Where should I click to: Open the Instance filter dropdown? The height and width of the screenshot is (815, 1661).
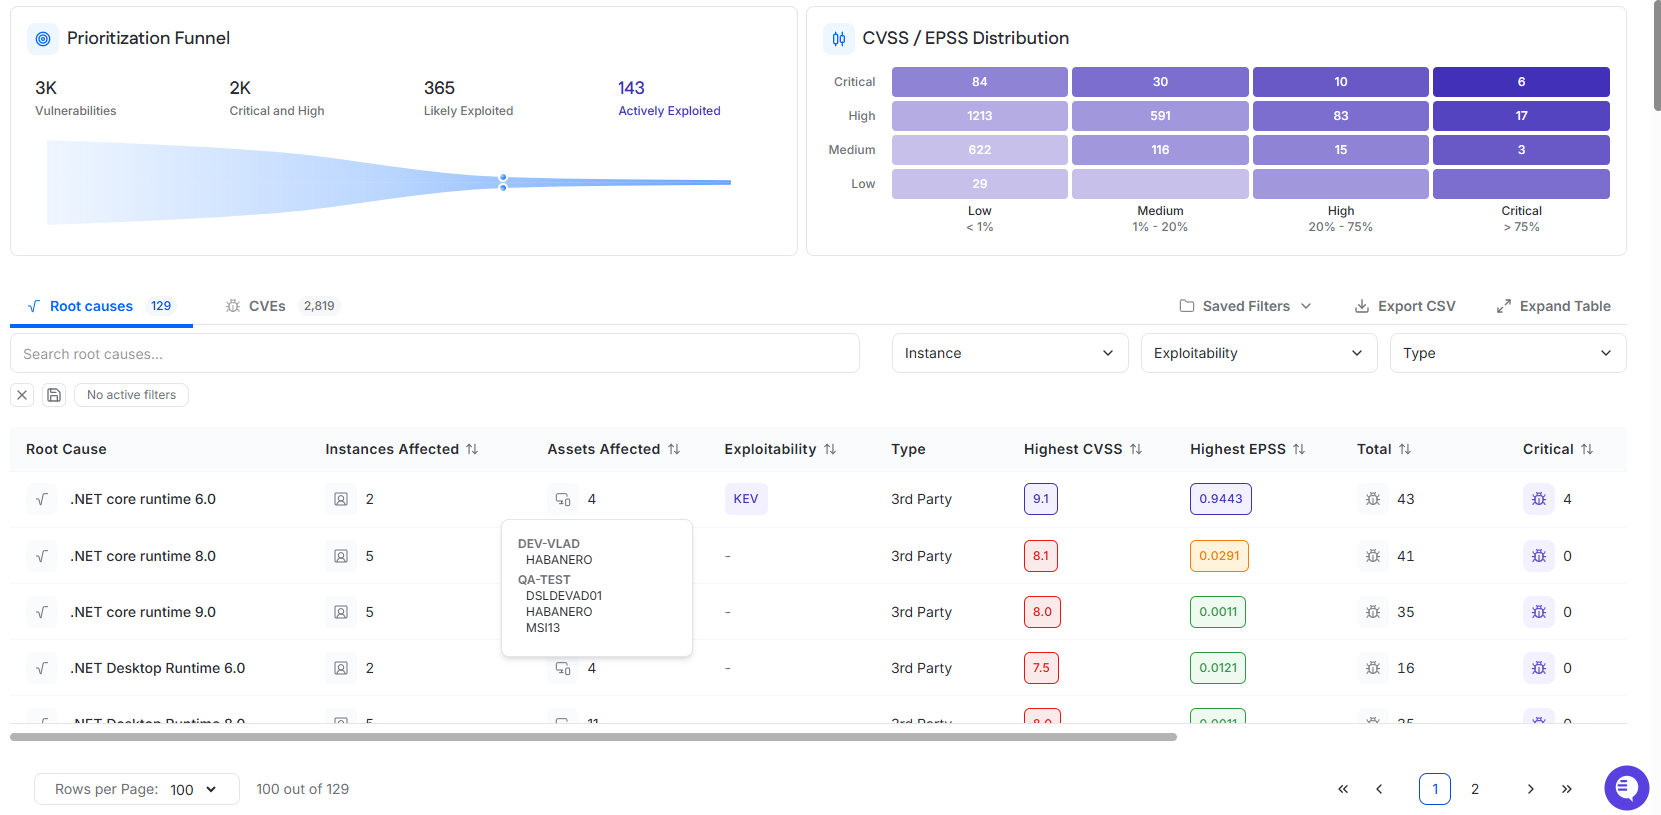tap(1009, 353)
